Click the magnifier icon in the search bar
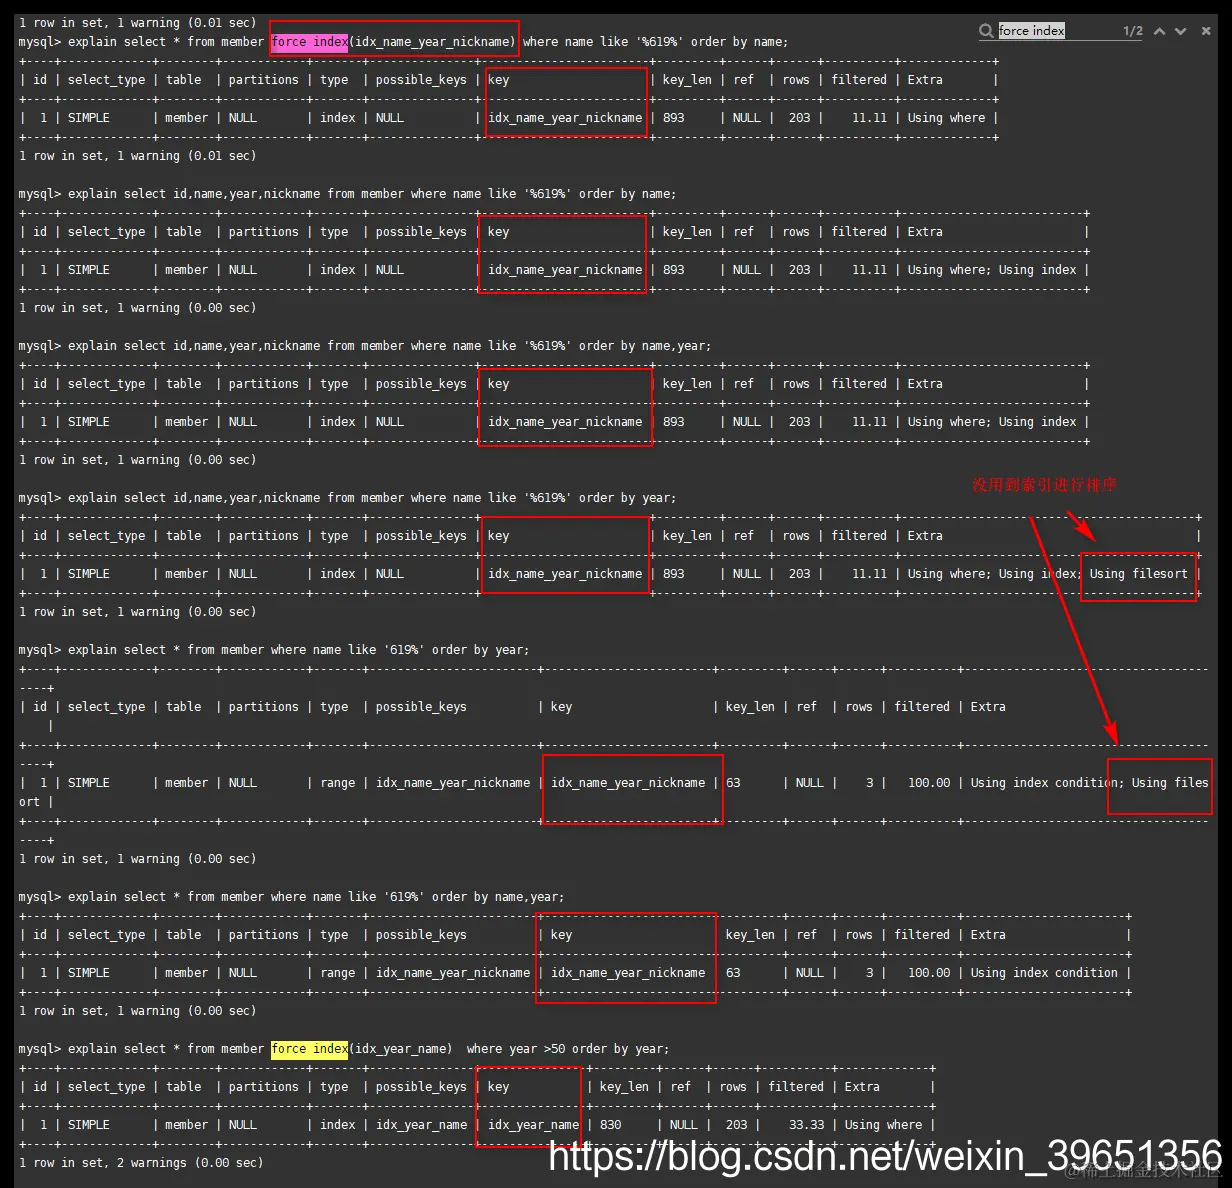This screenshot has width=1232, height=1188. click(x=986, y=31)
